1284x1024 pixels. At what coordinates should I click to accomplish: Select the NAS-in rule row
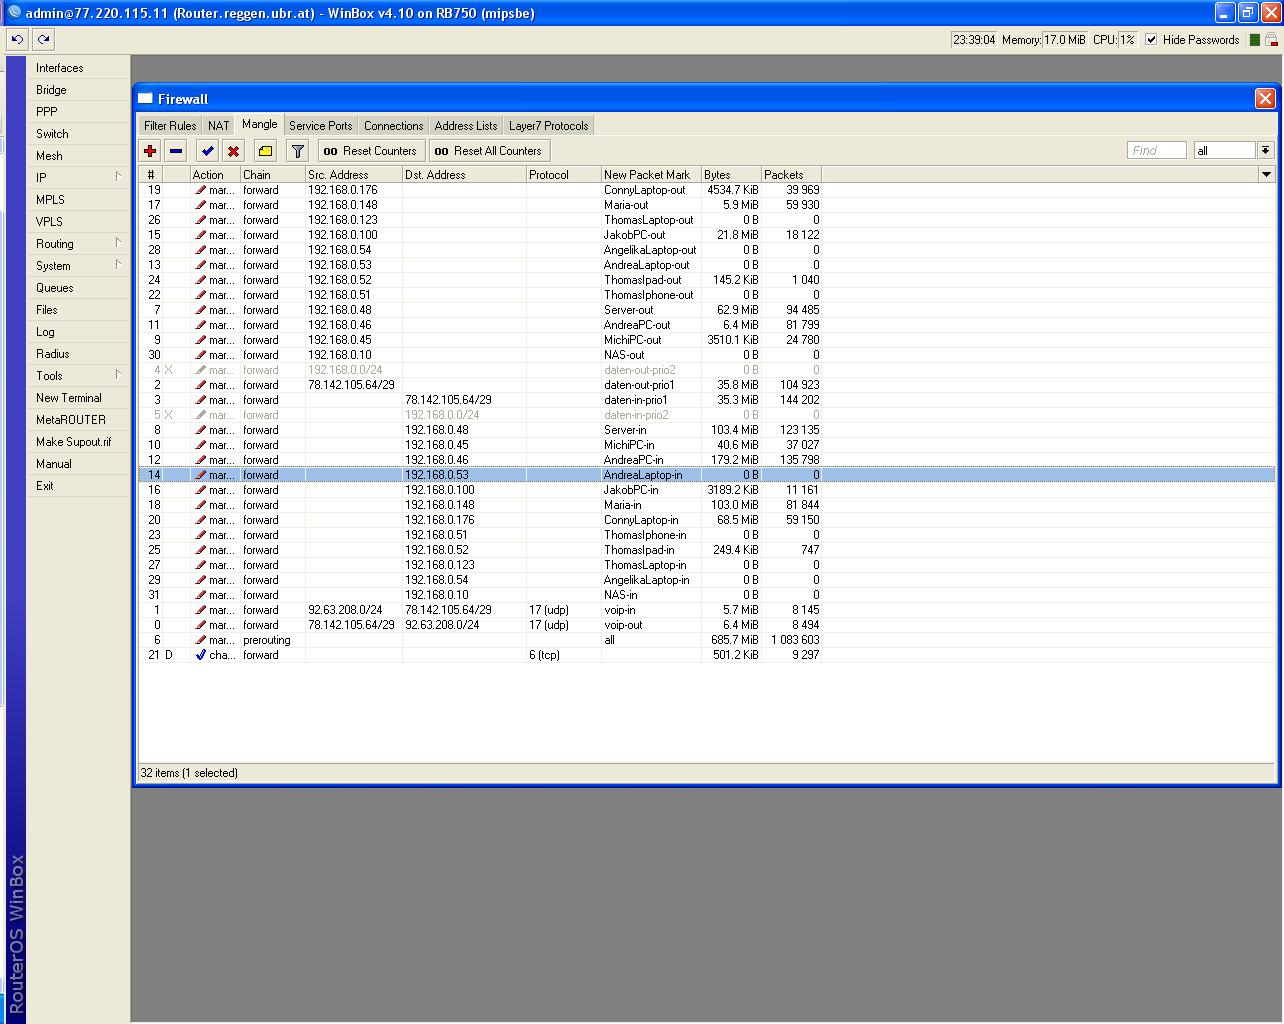tap(707, 595)
